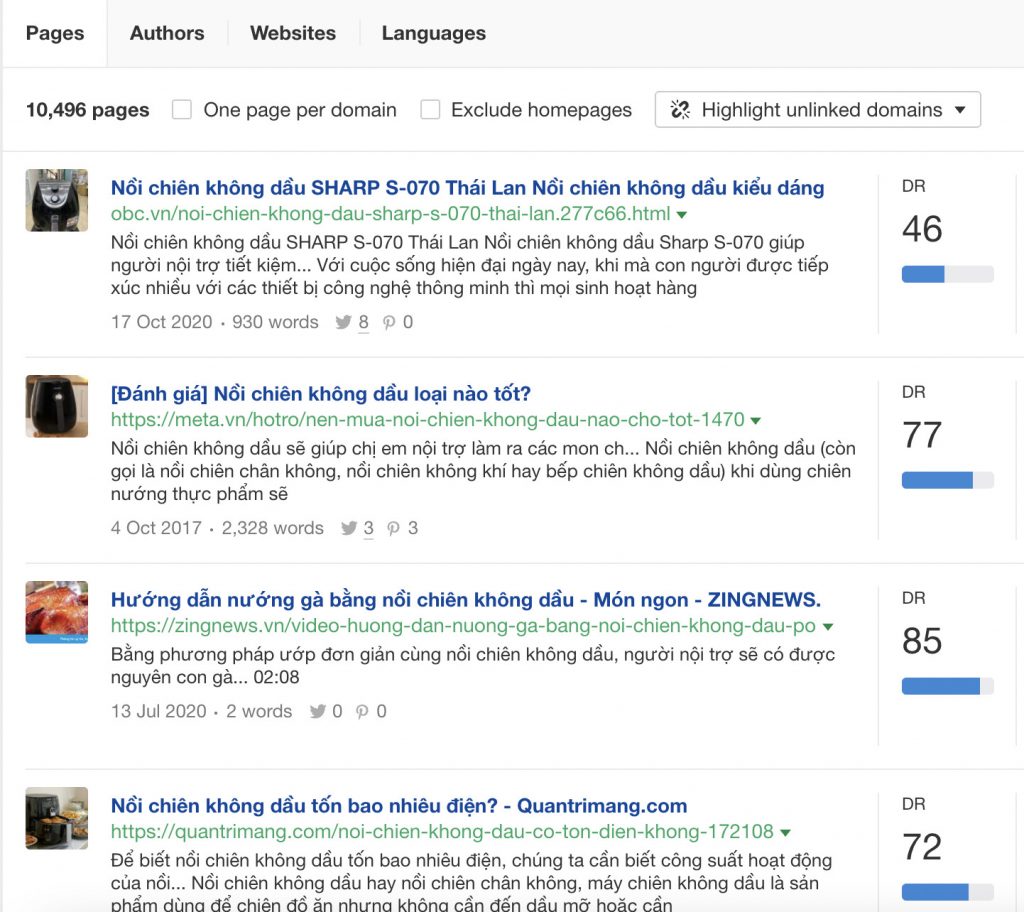Open the Quantrimang.com tốn bao nhiêu điện title
The image size is (1024, 912).
coord(399,806)
